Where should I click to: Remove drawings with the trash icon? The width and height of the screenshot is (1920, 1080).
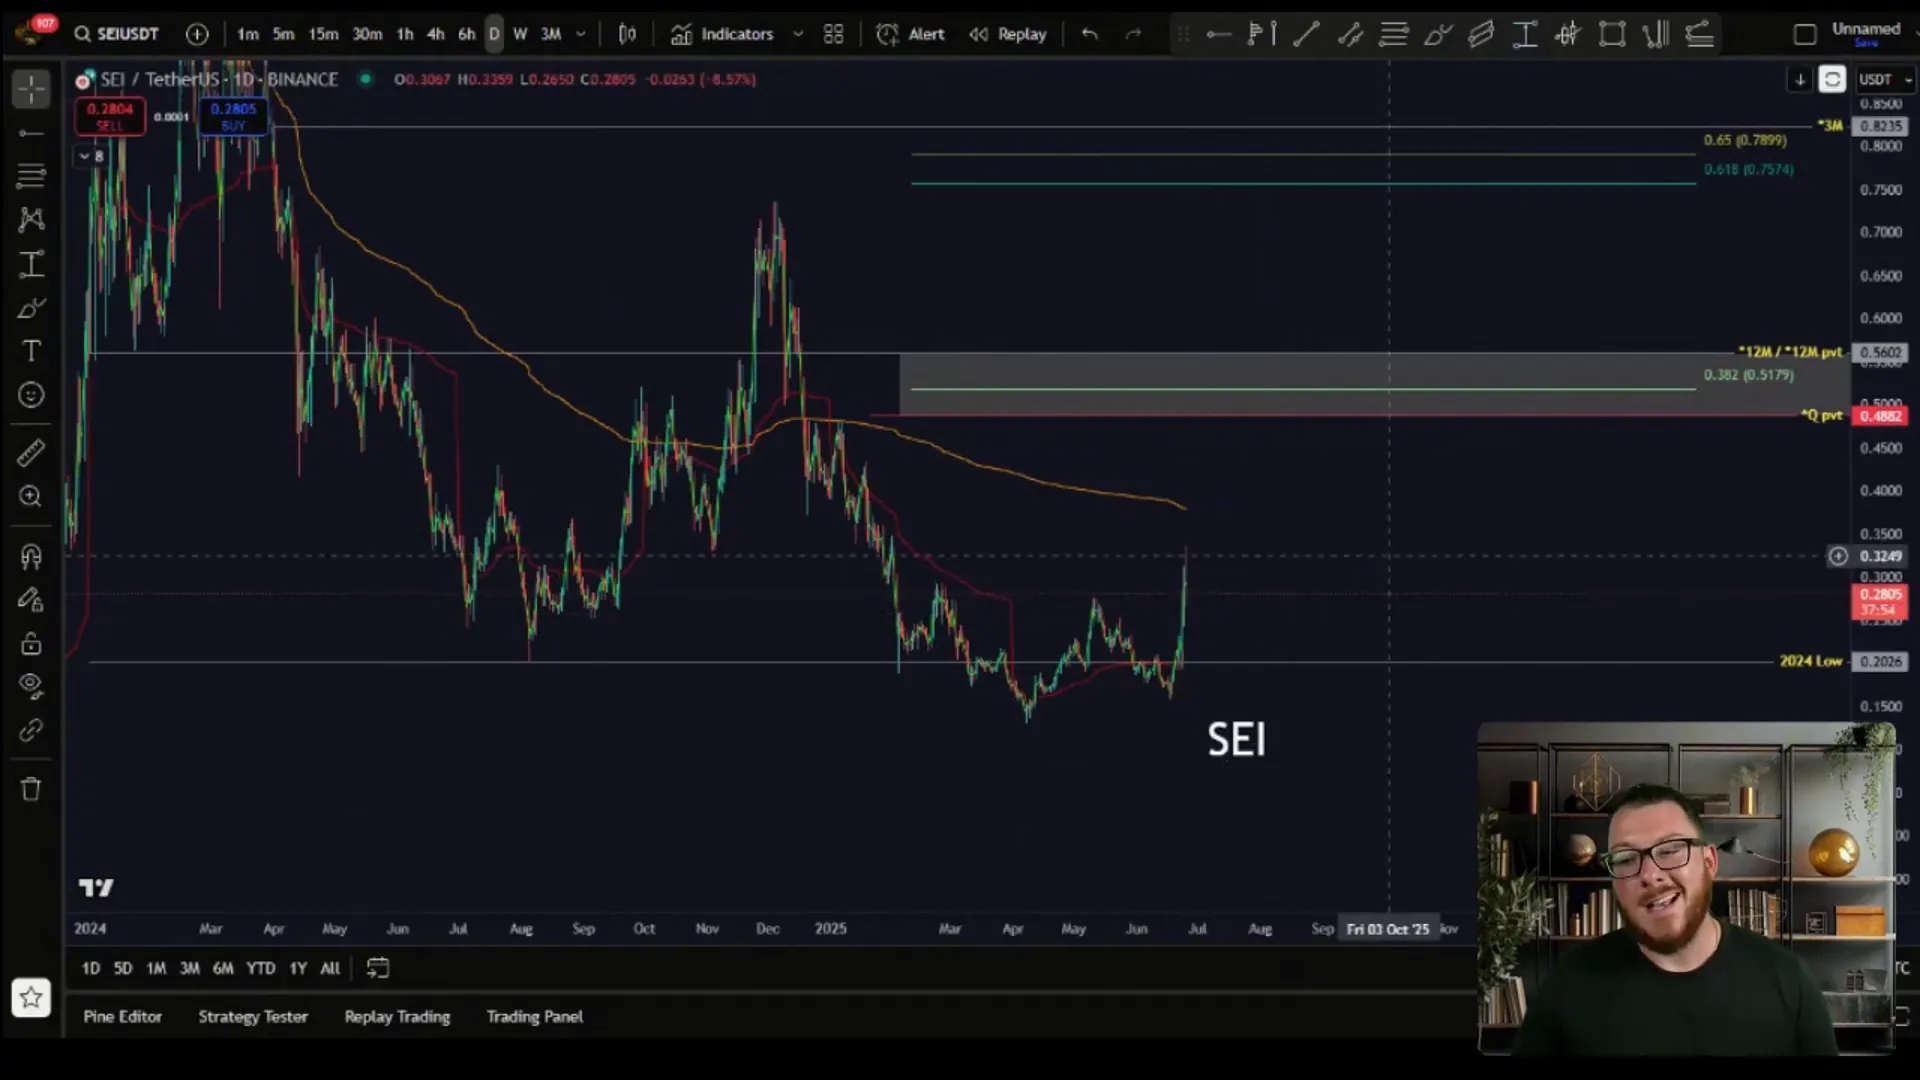click(31, 789)
